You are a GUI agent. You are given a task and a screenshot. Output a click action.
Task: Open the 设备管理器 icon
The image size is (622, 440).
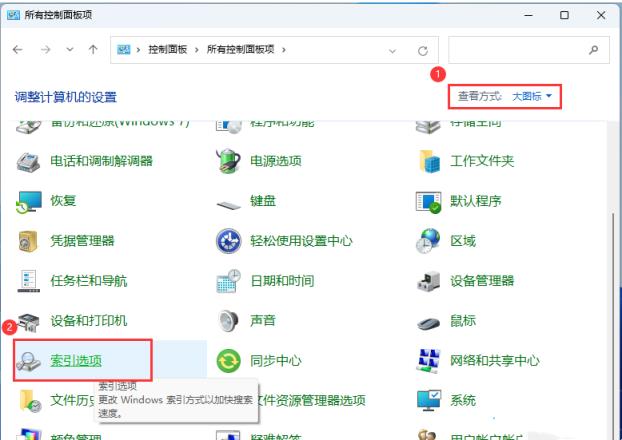[x=428, y=281]
